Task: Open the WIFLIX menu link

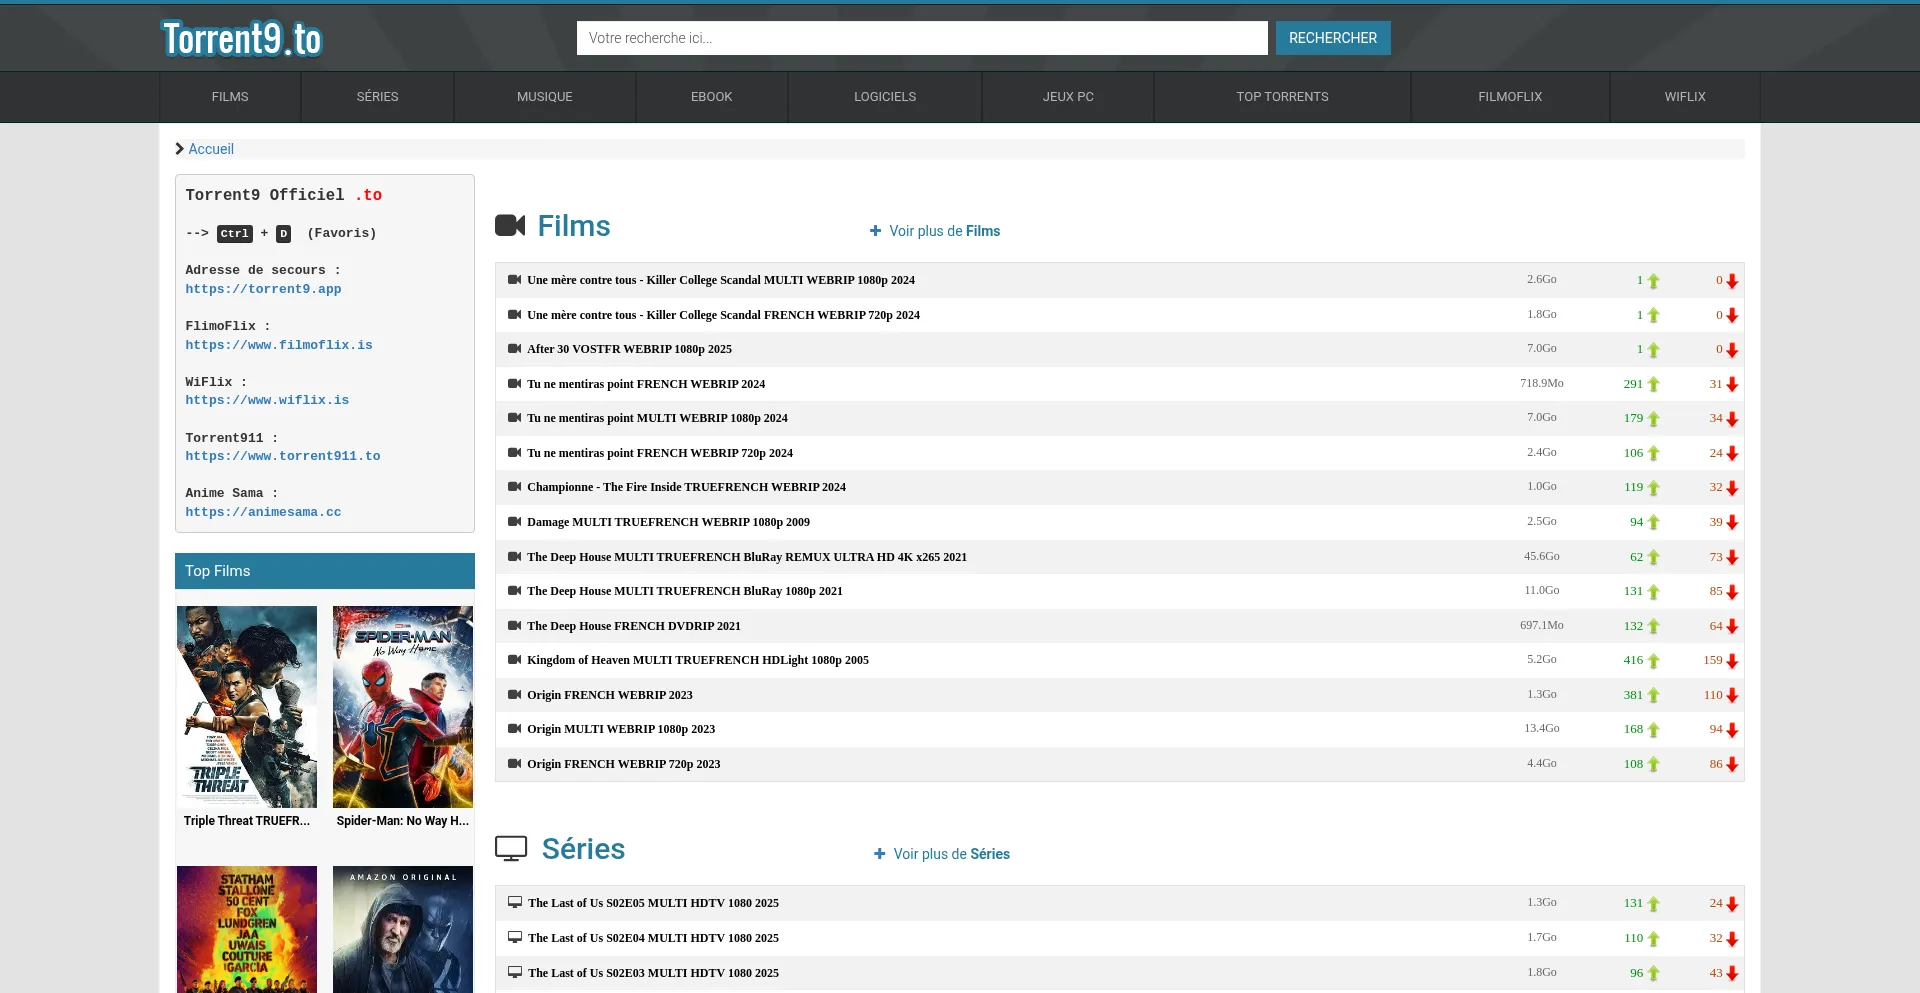Action: pos(1685,97)
